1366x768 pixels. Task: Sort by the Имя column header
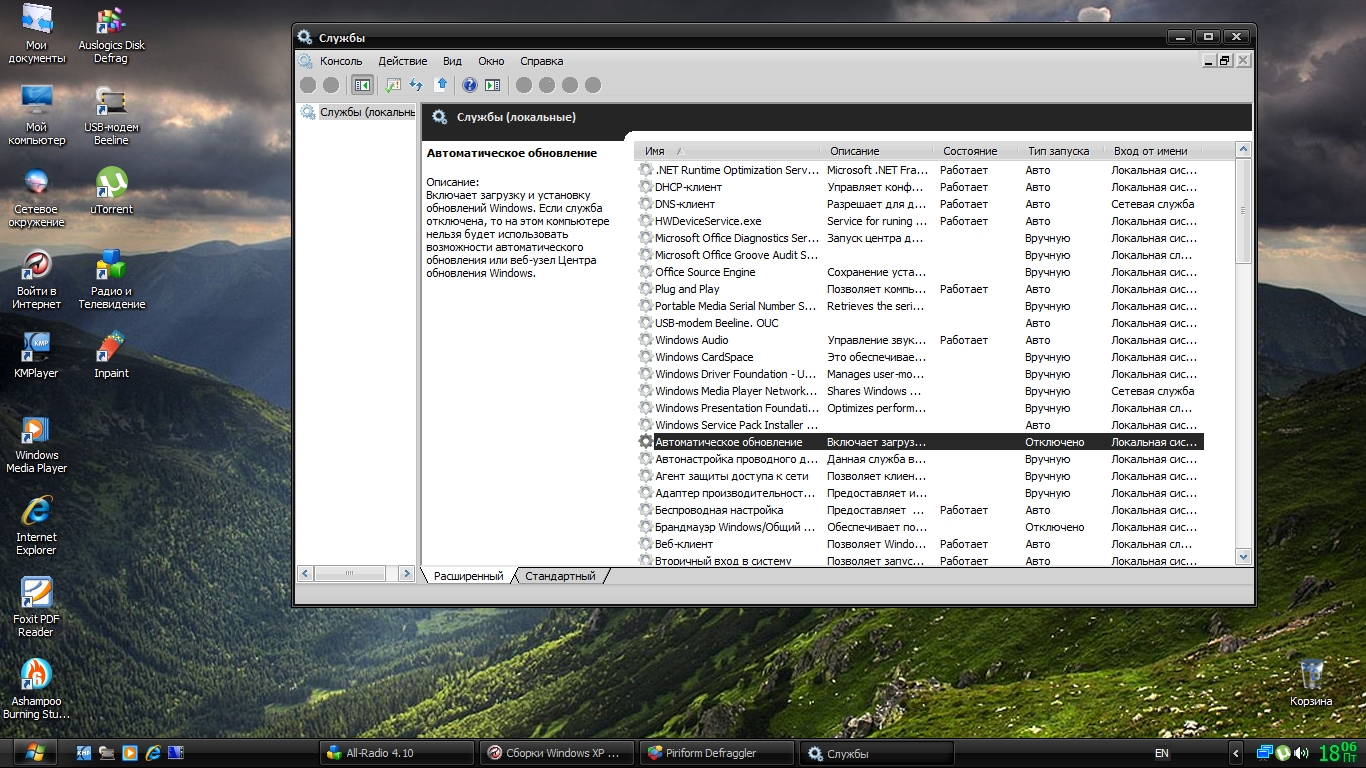(x=729, y=151)
